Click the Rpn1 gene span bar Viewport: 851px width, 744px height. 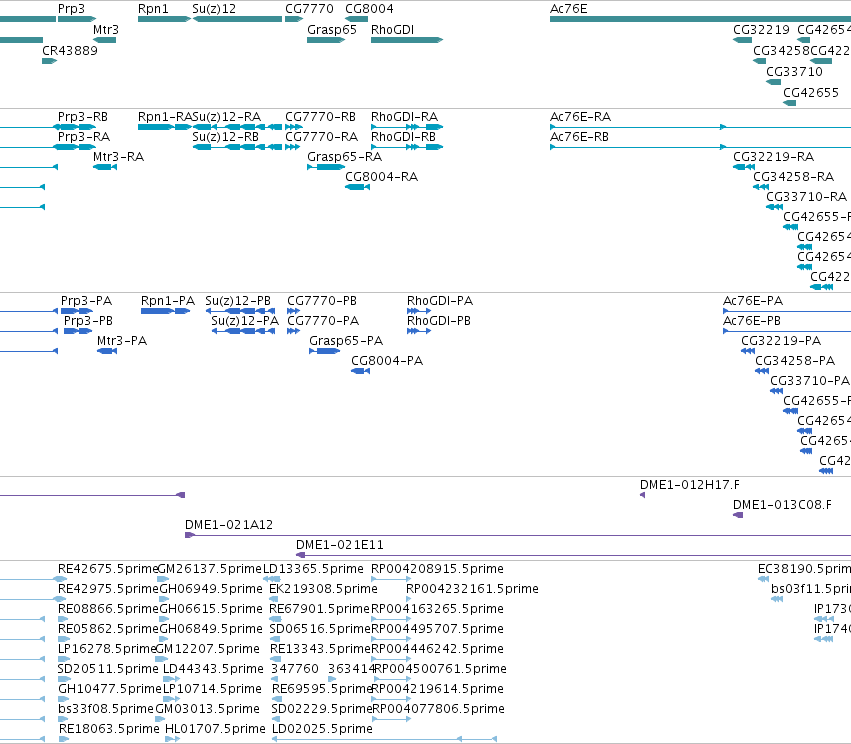click(x=164, y=19)
